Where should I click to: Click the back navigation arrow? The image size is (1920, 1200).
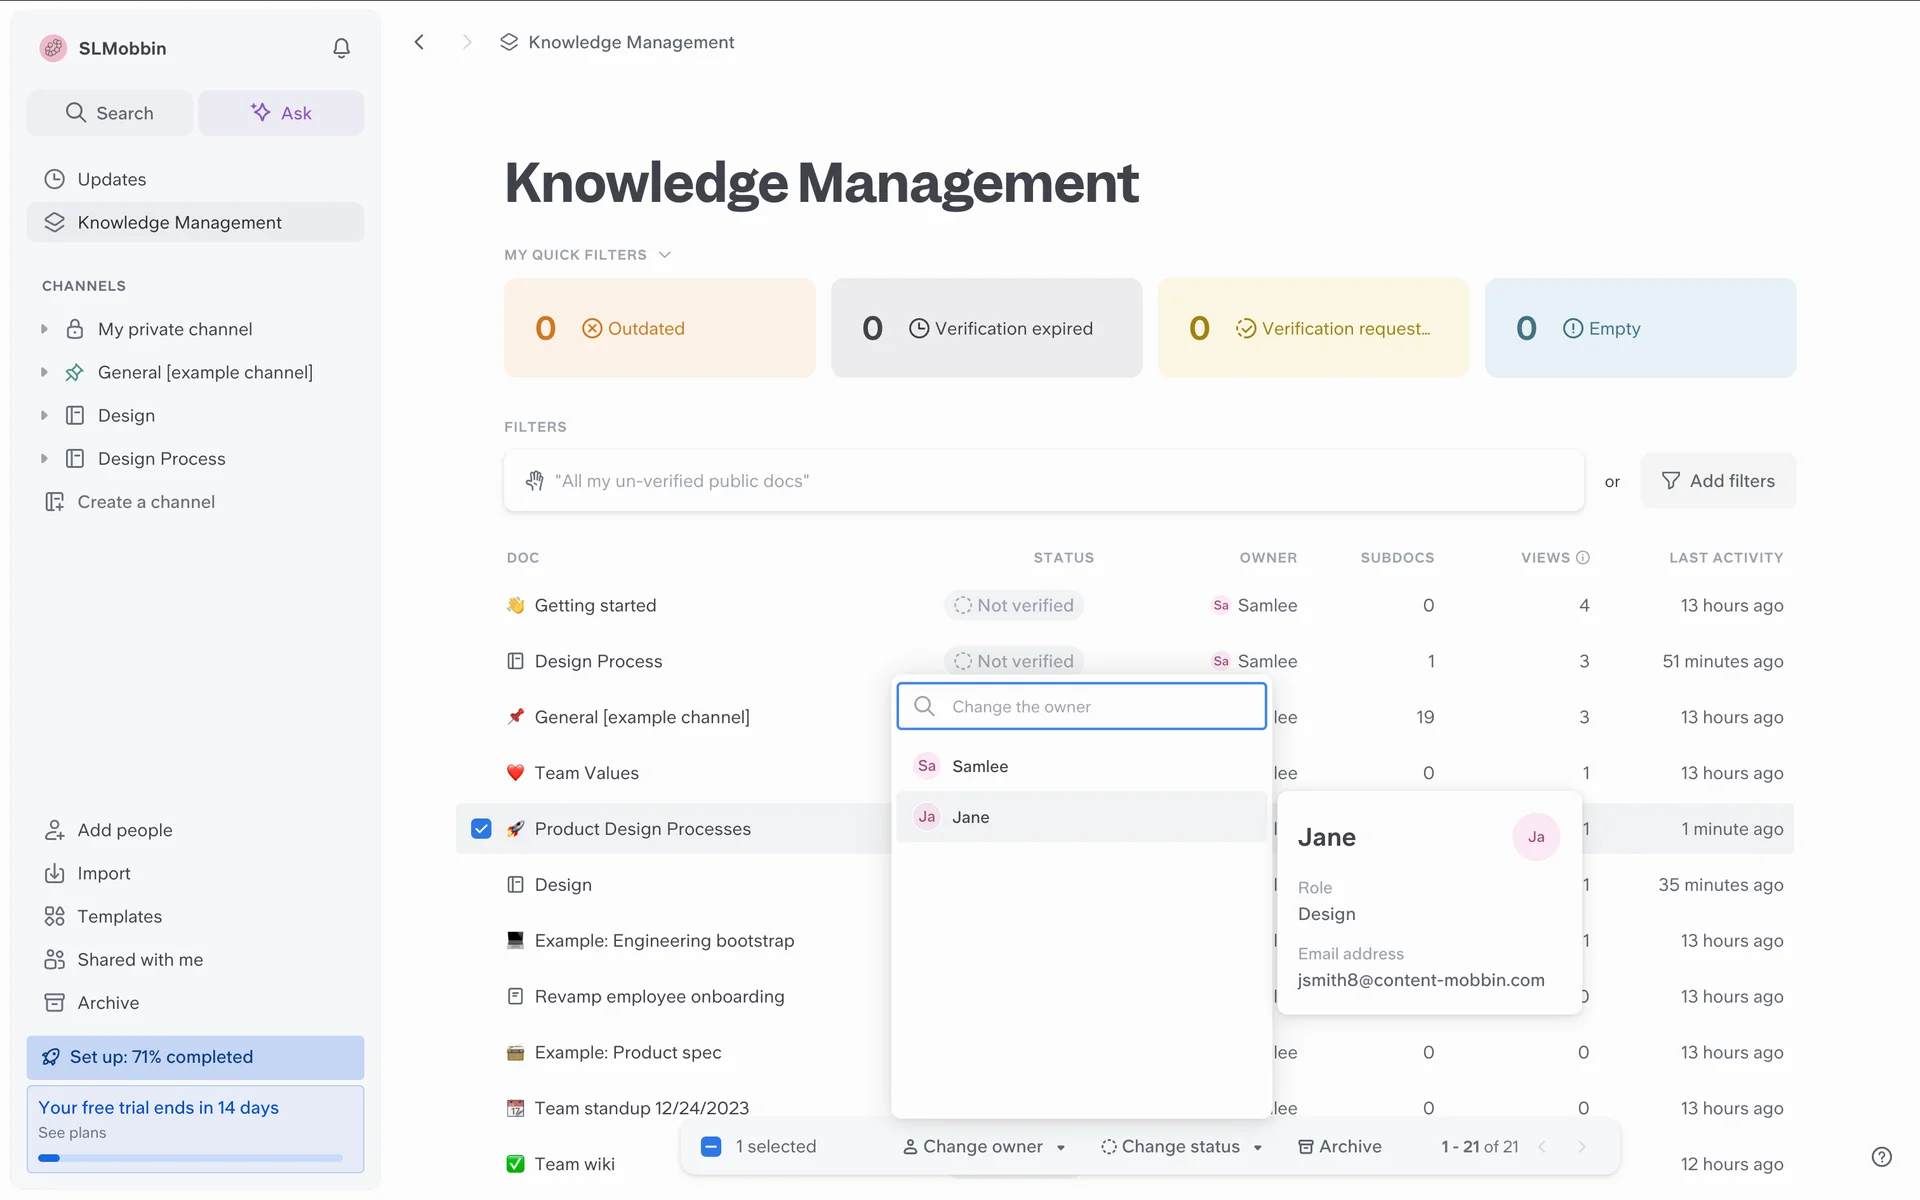(420, 42)
